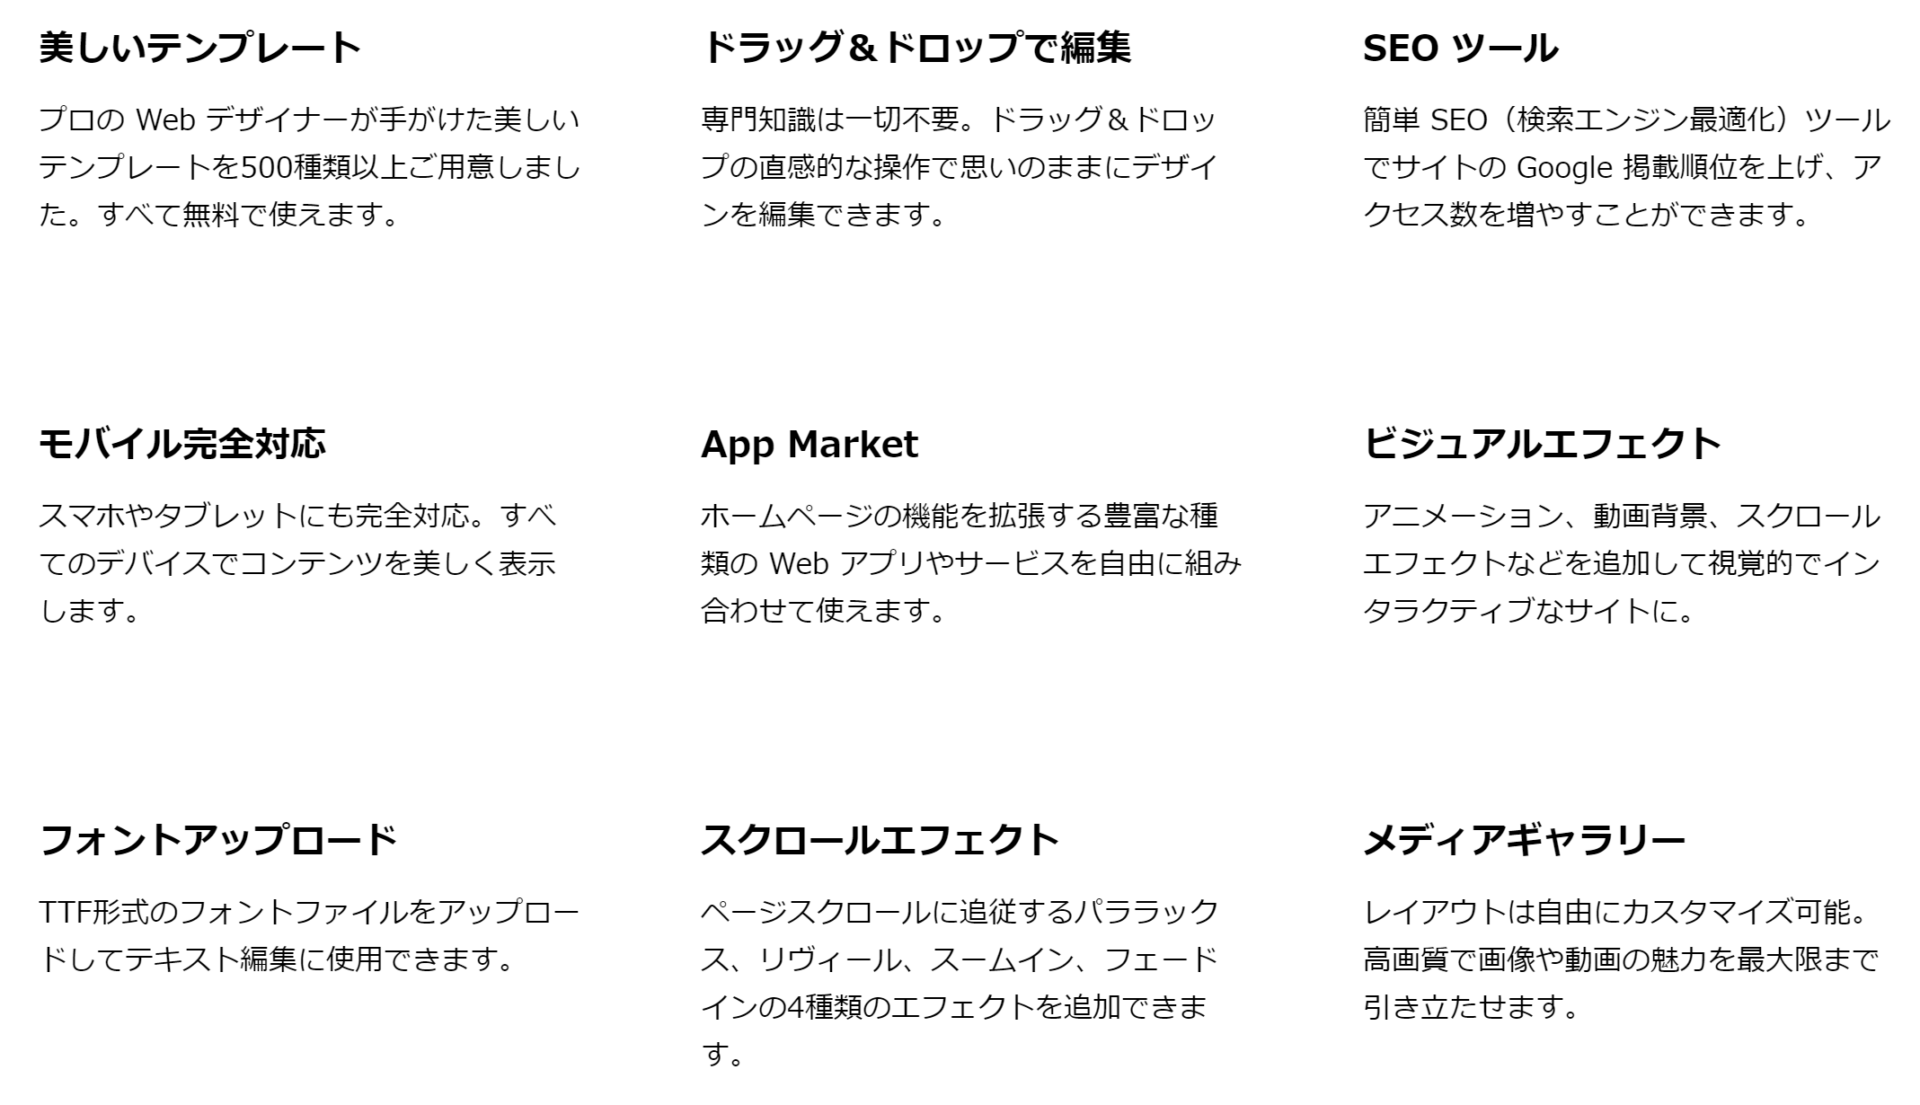This screenshot has height=1105, width=1920.
Task: Open the App Market heading
Action: click(x=809, y=444)
